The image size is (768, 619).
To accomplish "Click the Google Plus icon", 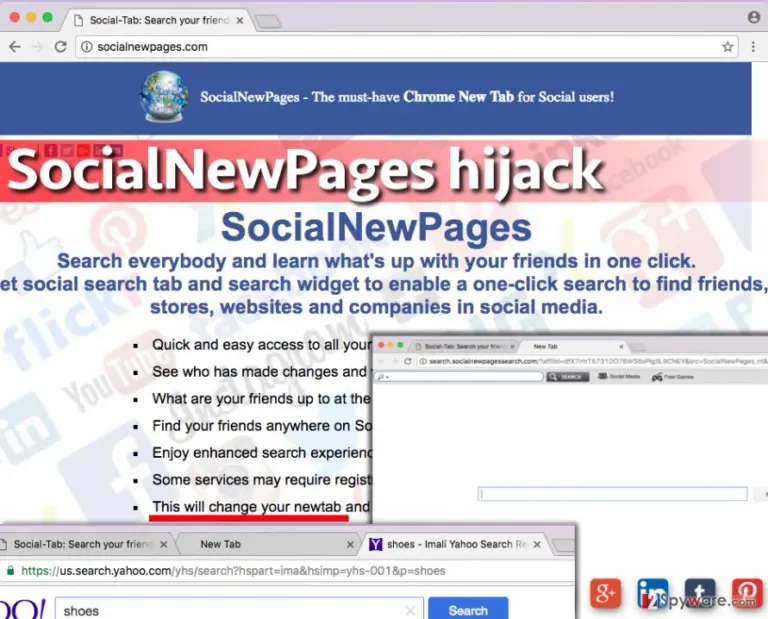I will (606, 593).
